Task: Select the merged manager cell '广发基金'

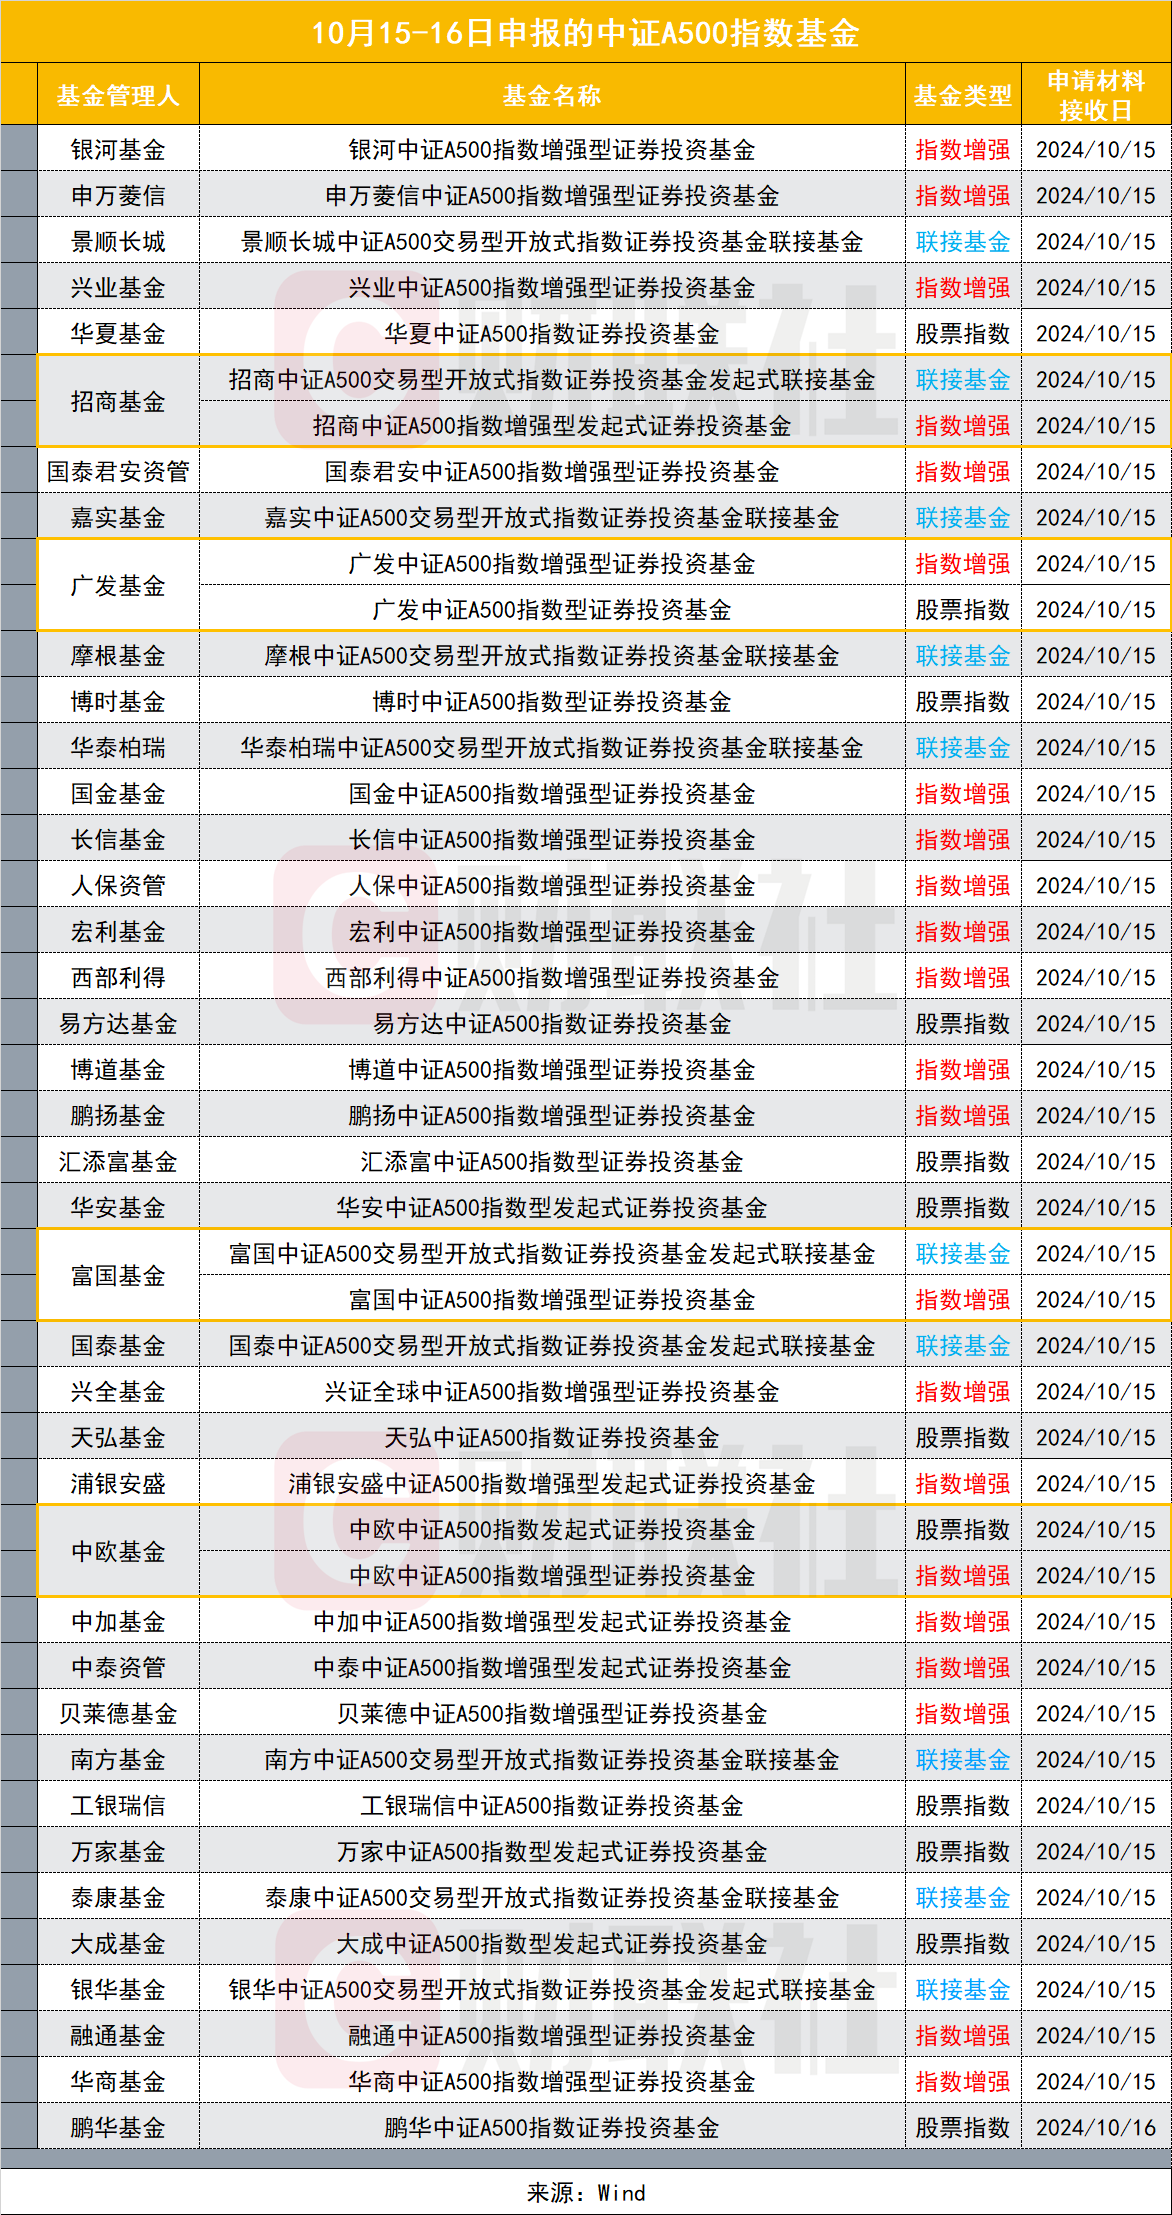Action: [x=118, y=586]
